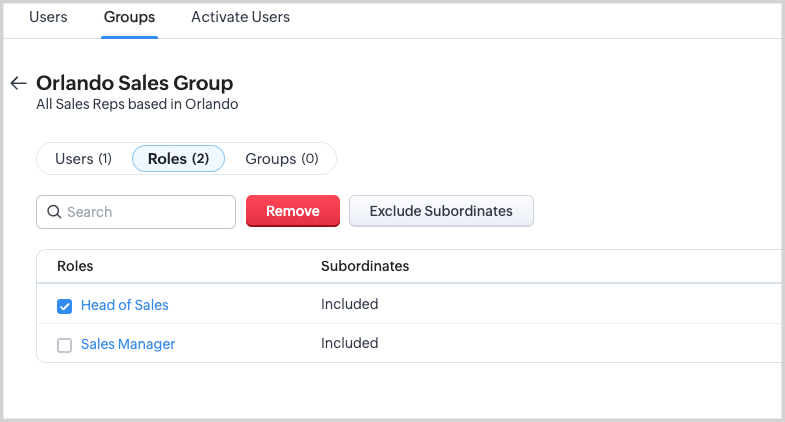Go back using the left arrow icon
This screenshot has width=785, height=422.
coord(18,83)
